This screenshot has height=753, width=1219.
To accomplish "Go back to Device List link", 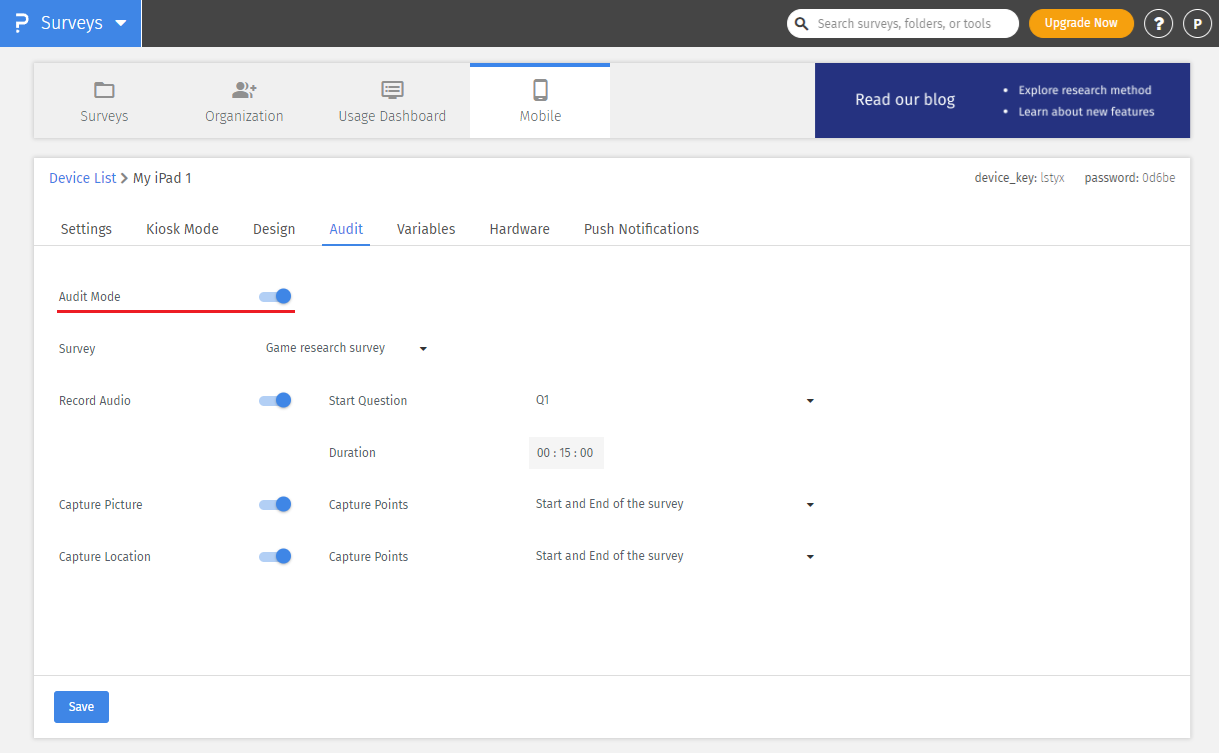I will 83,178.
